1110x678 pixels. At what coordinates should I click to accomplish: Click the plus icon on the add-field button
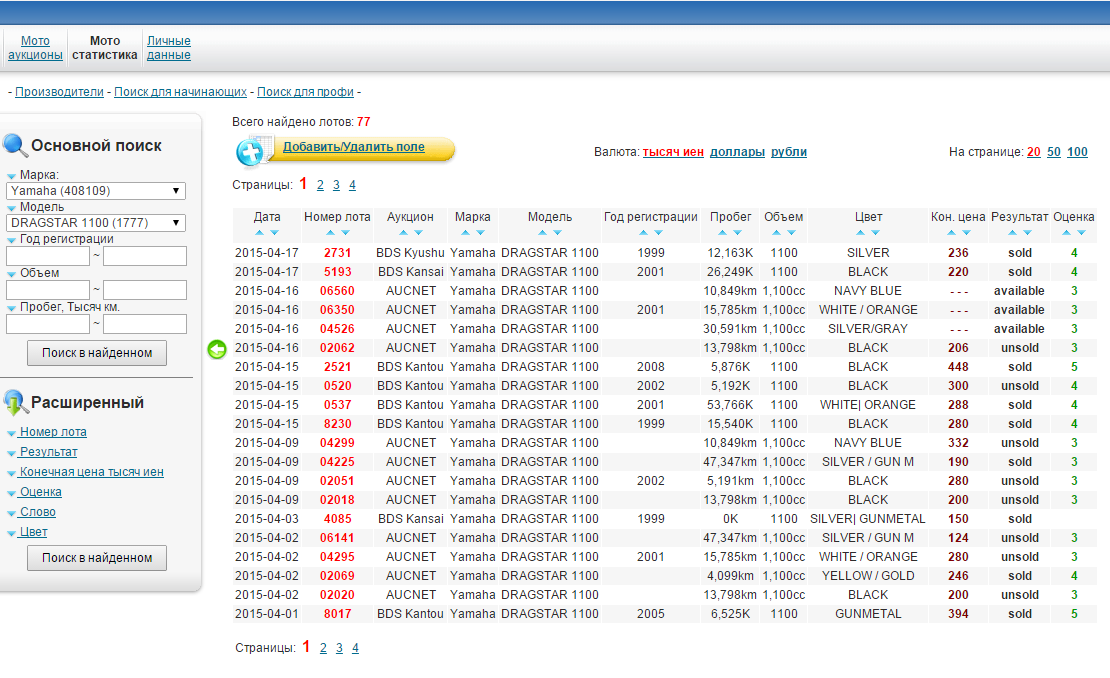point(249,152)
